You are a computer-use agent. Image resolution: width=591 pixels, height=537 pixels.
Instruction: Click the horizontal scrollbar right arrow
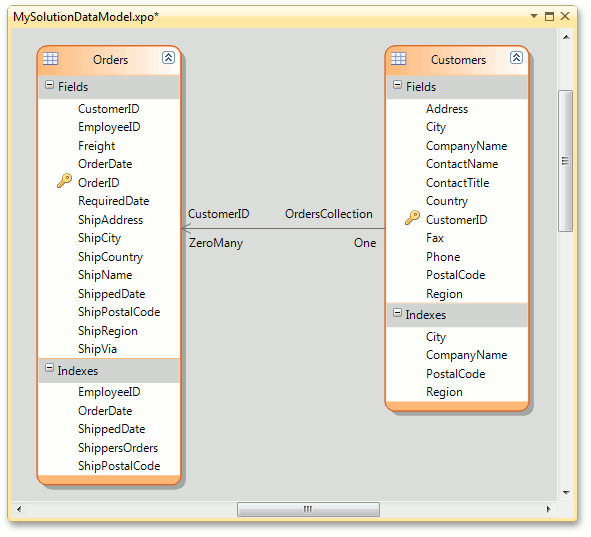pos(549,509)
